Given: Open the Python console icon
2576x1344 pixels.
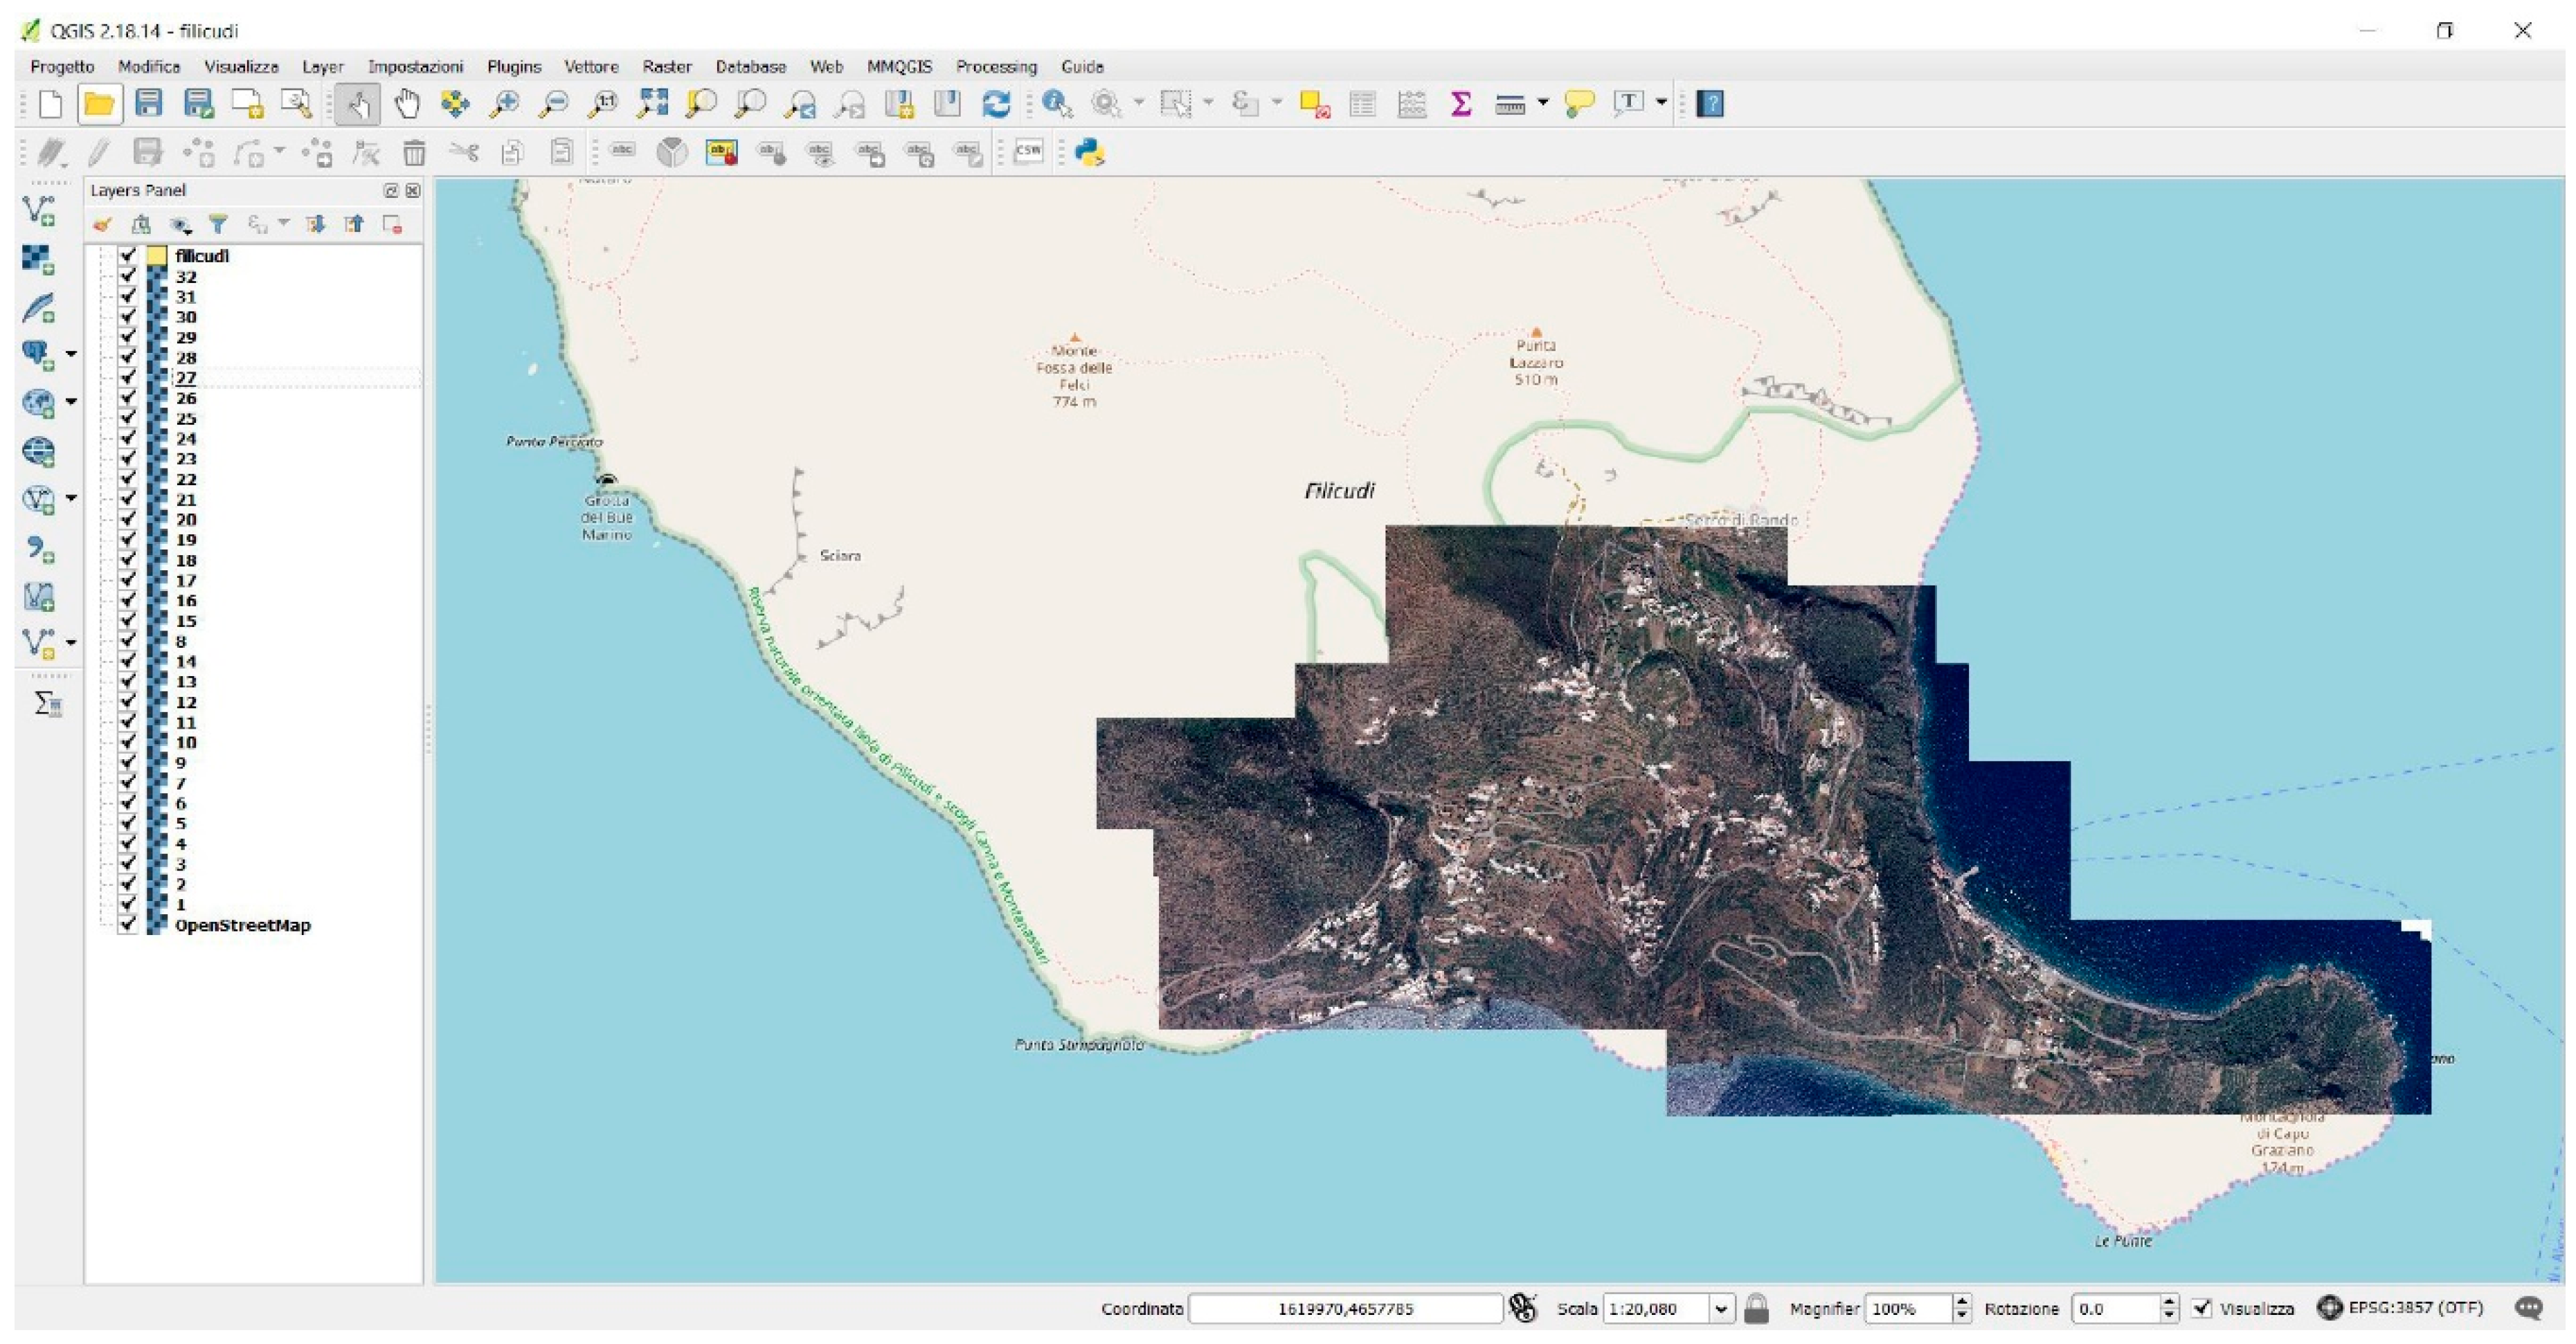Looking at the screenshot, I should [x=1089, y=152].
